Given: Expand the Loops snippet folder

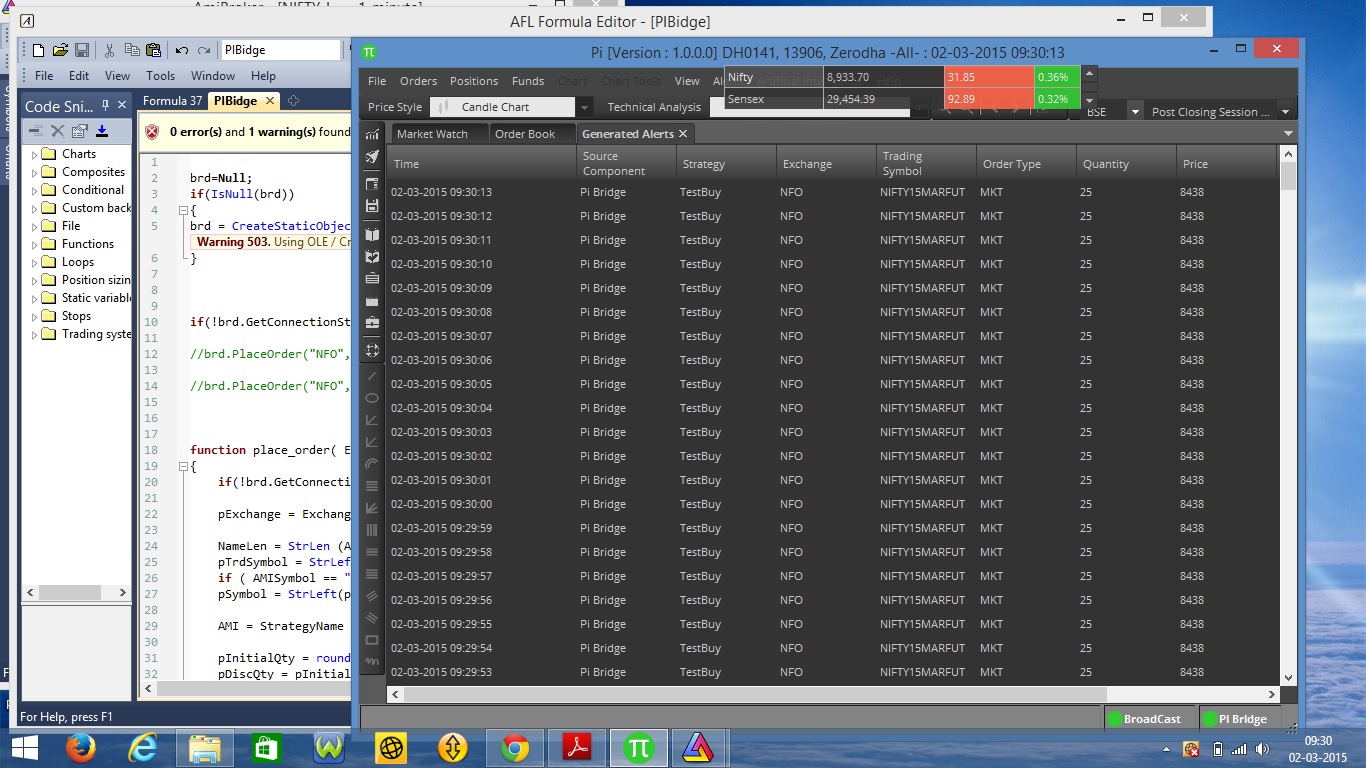Looking at the screenshot, I should pos(35,262).
